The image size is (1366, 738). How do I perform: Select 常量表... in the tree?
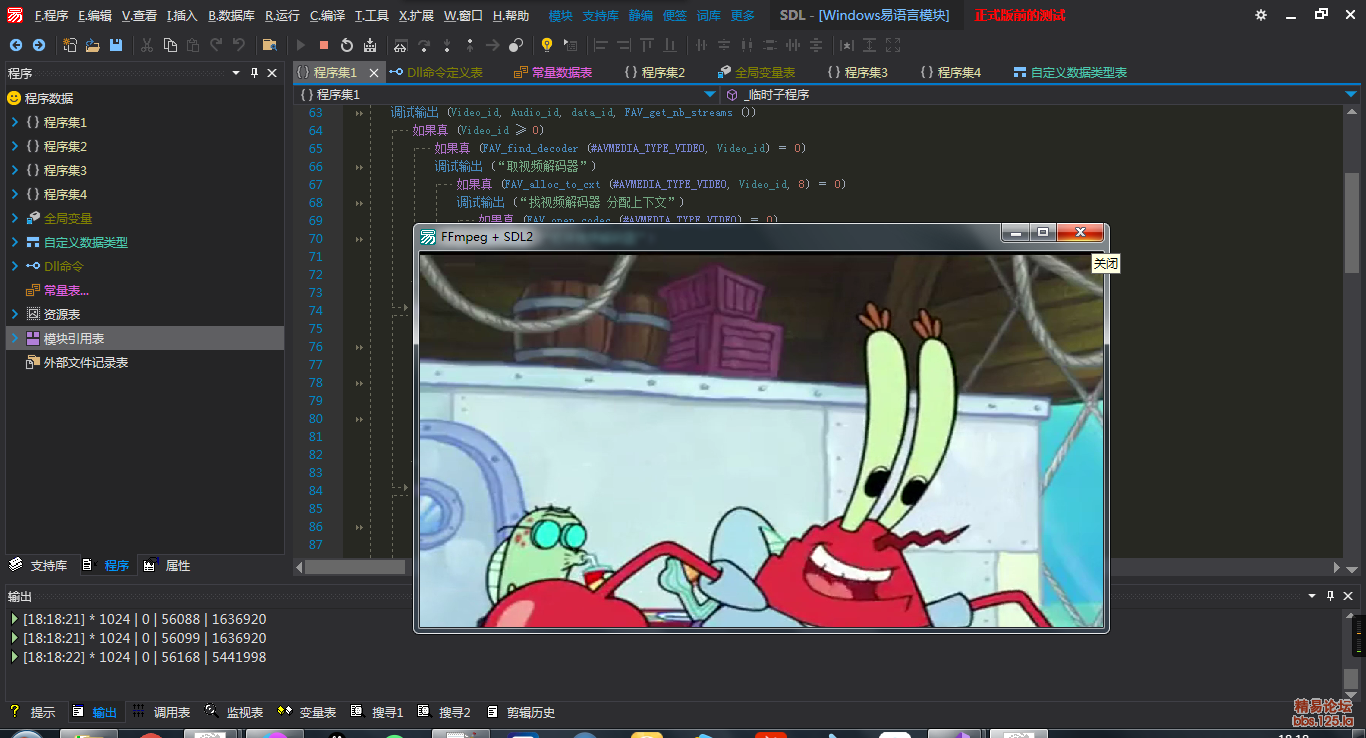[x=66, y=291]
